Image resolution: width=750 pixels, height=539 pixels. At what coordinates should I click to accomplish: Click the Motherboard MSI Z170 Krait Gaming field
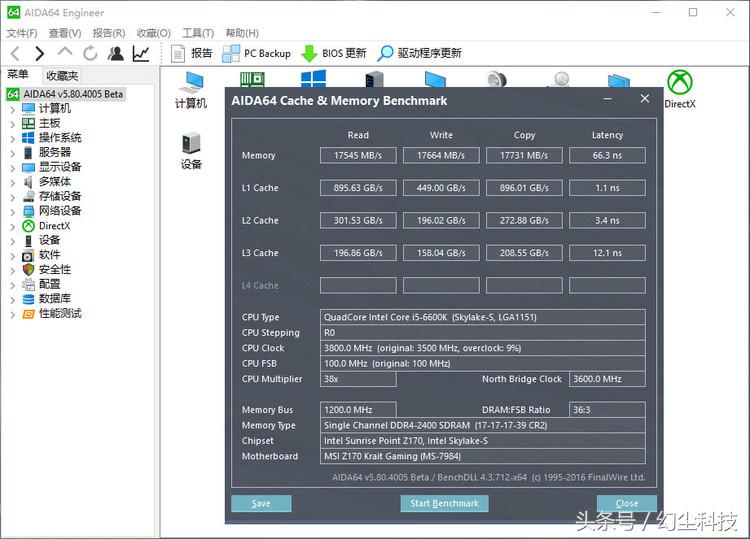[483, 456]
